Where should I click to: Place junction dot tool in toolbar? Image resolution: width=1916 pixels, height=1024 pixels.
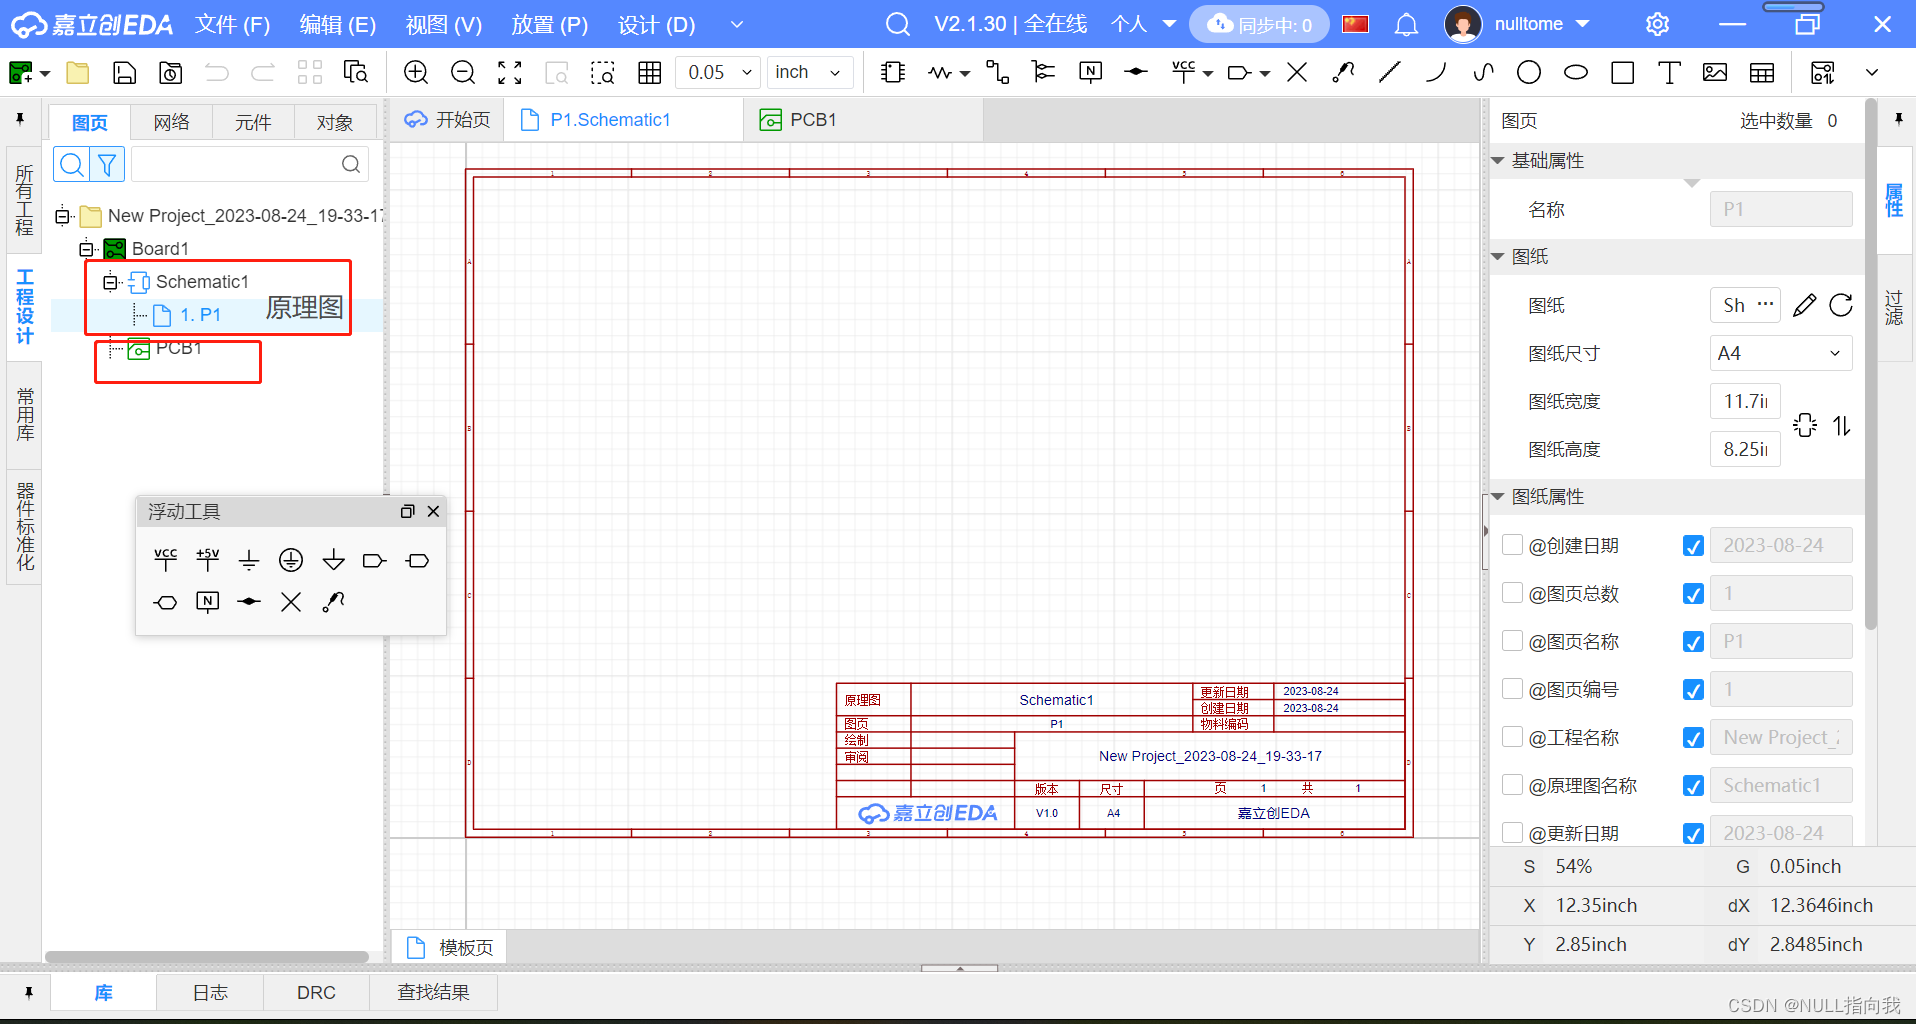[1136, 72]
